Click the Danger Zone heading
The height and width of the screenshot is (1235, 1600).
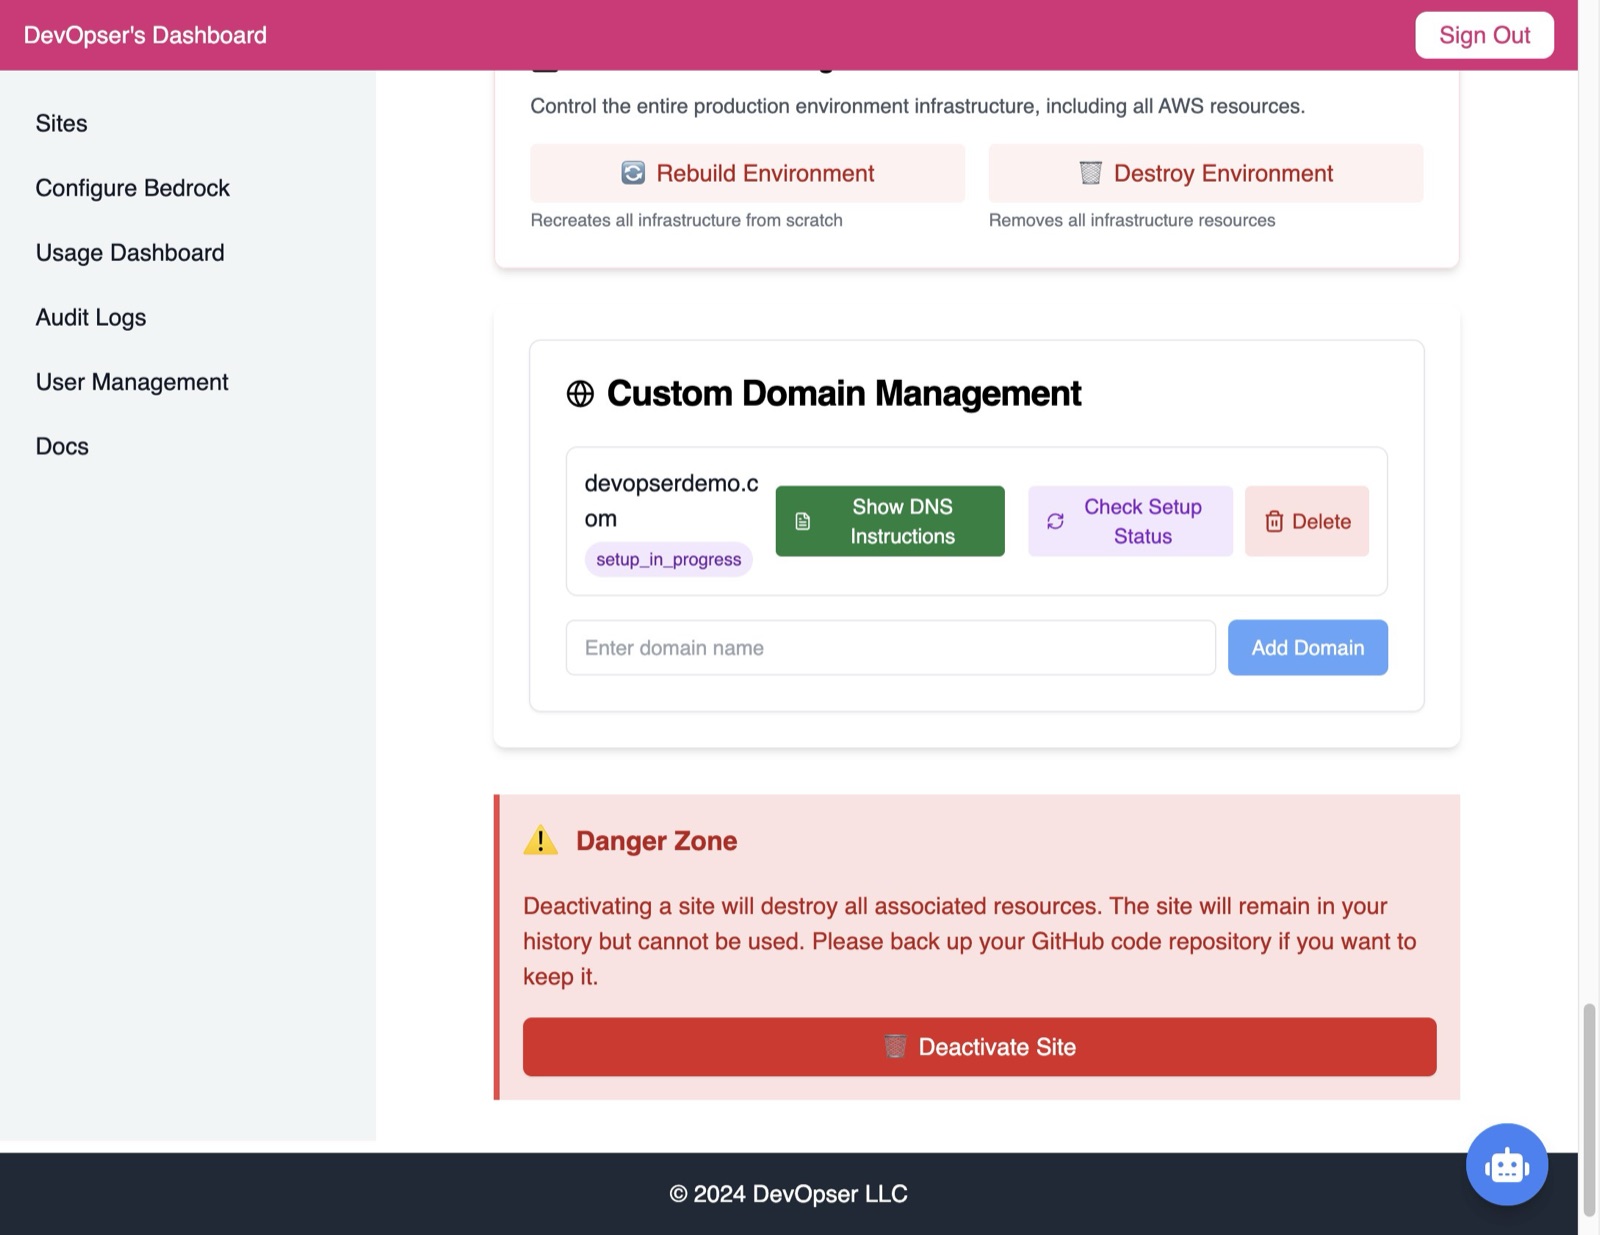(x=656, y=841)
